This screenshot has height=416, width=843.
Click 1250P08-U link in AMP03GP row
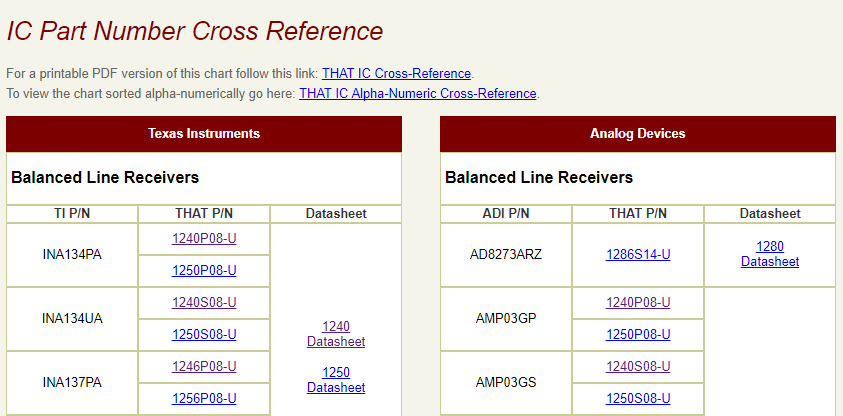[x=638, y=335]
